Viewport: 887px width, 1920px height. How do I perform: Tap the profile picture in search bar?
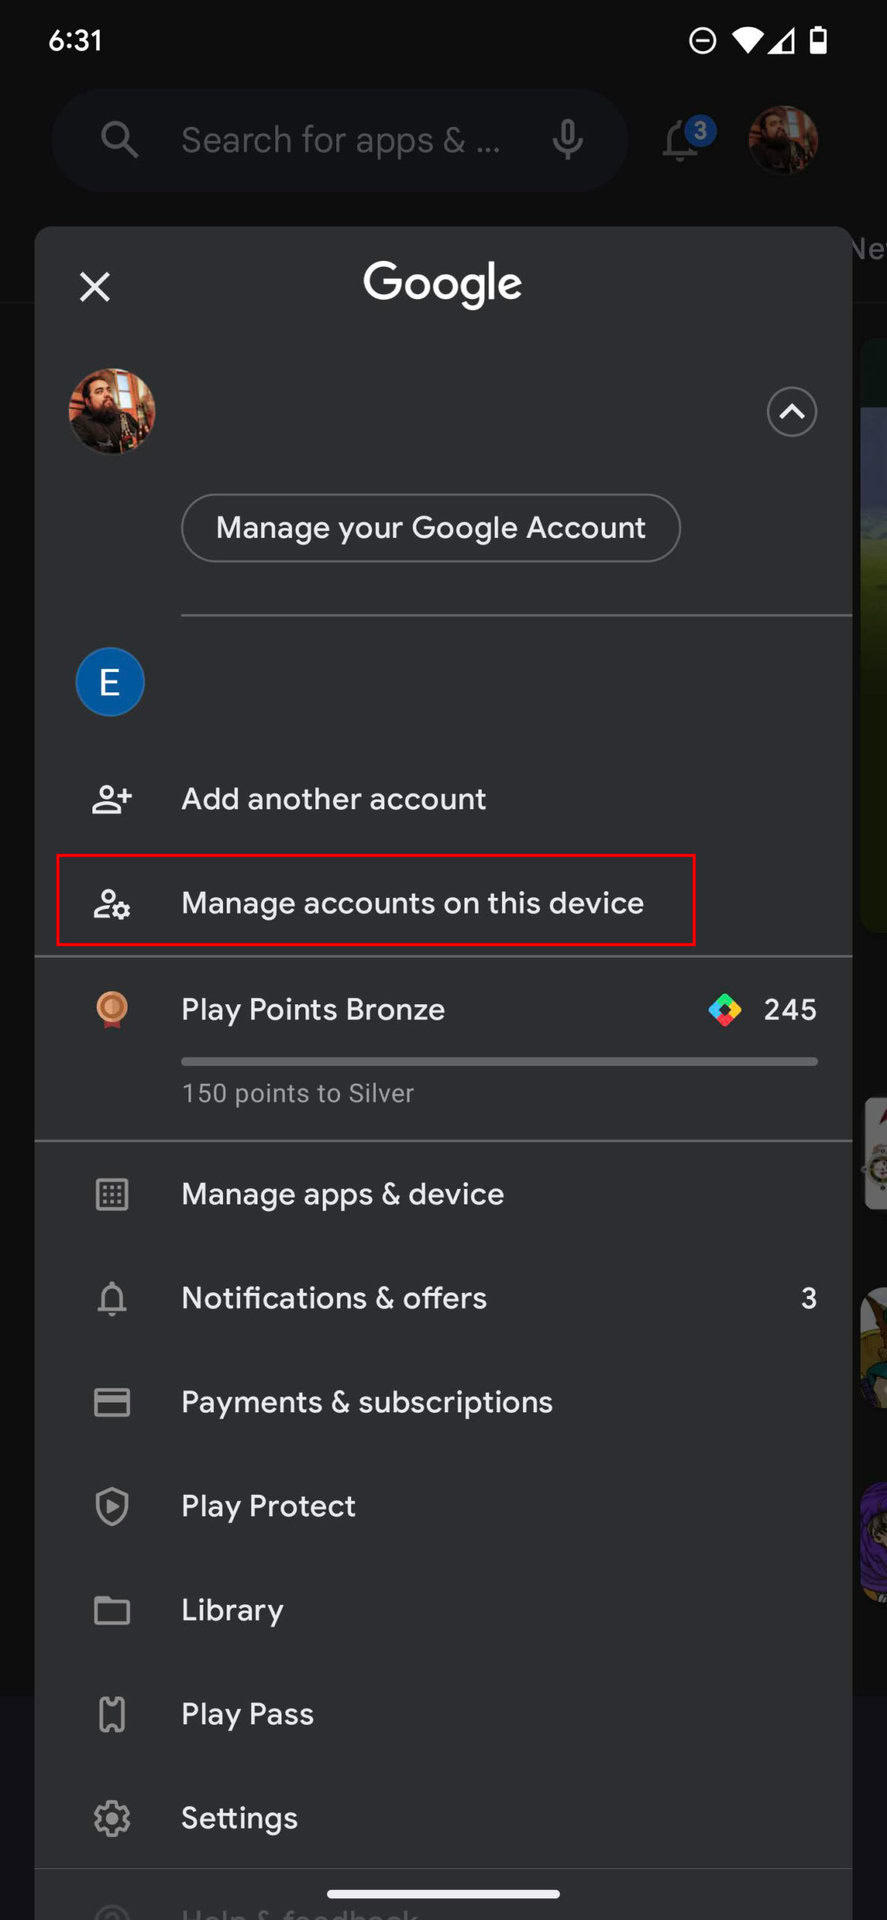coord(783,140)
